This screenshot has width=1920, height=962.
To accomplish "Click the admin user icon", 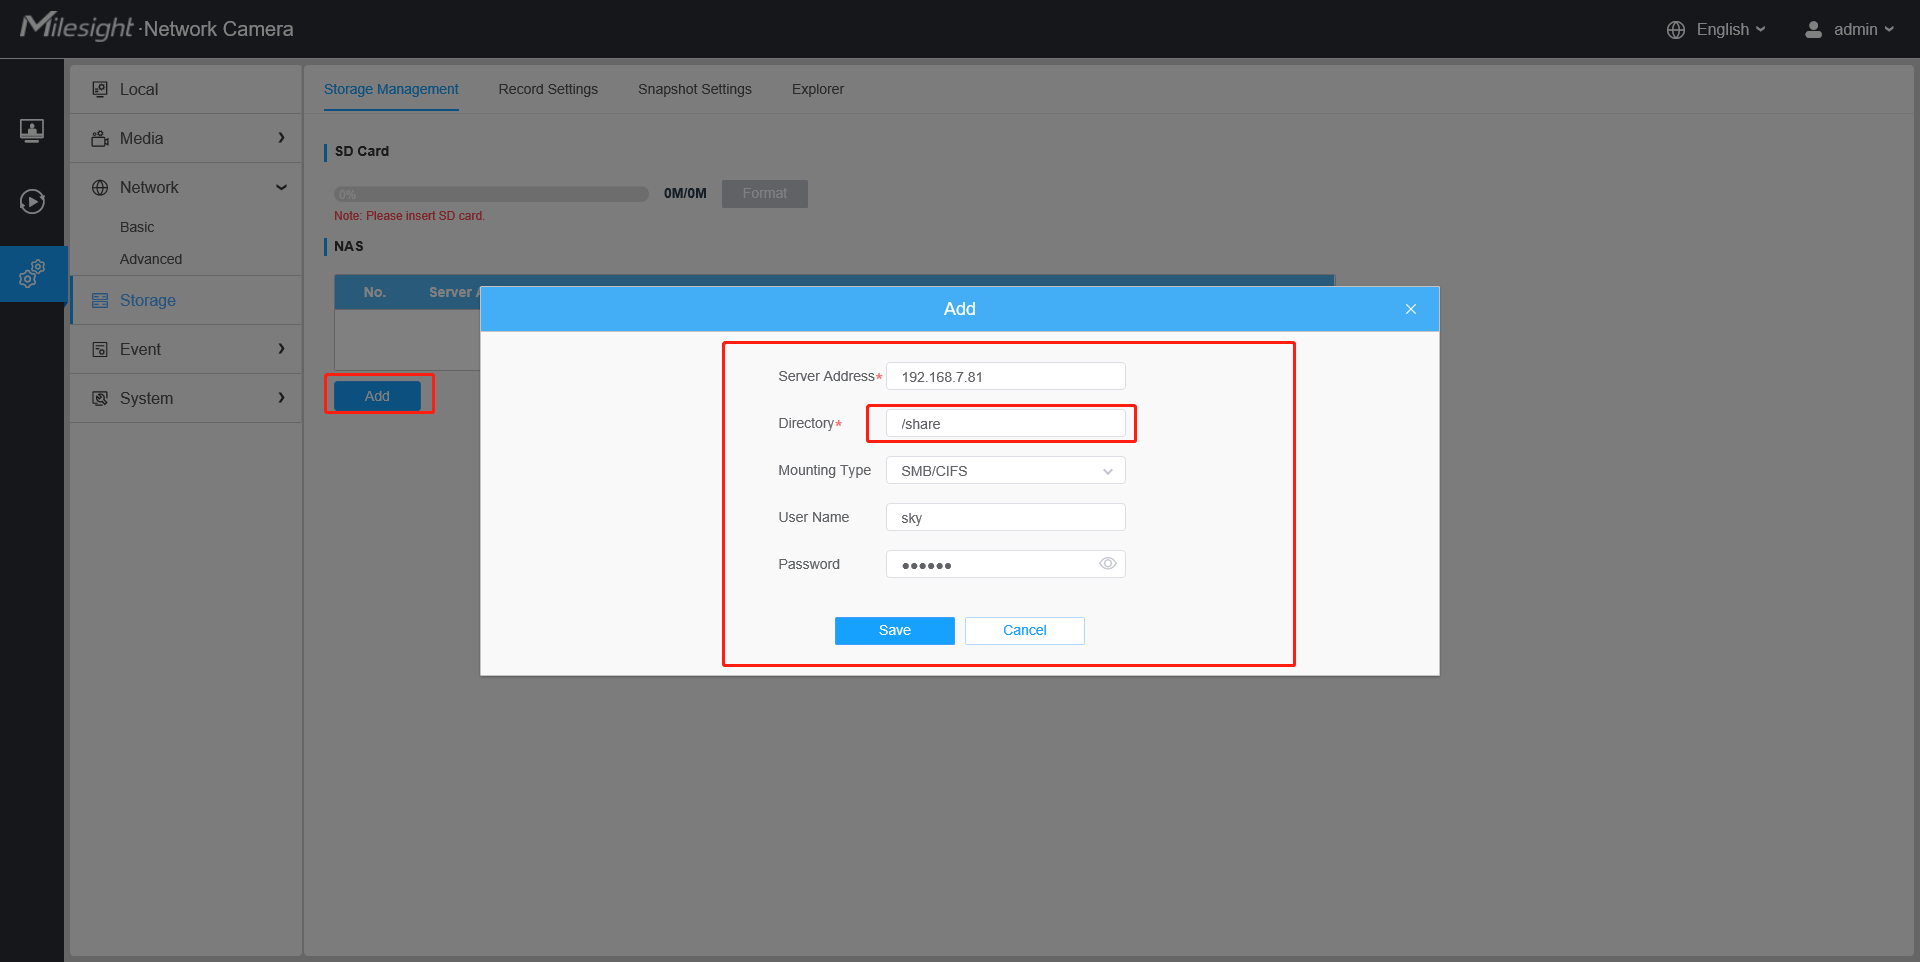I will (1813, 30).
